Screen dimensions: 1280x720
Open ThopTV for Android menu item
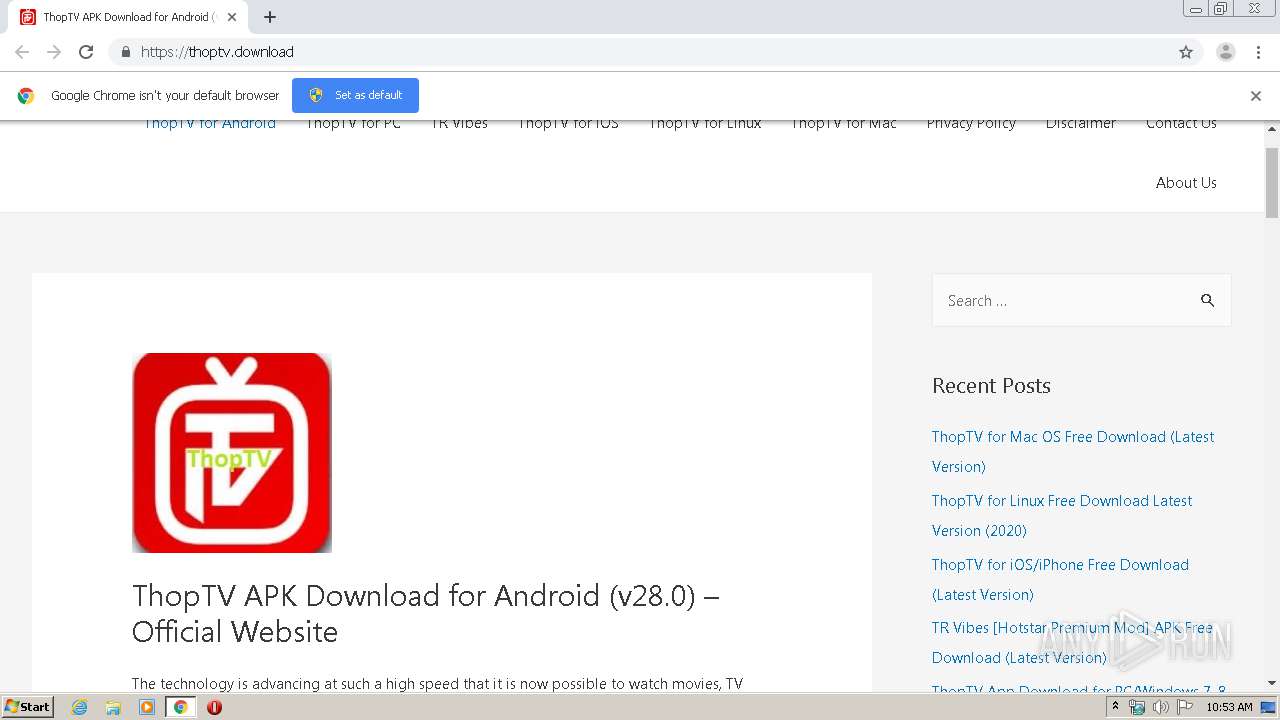[210, 123]
